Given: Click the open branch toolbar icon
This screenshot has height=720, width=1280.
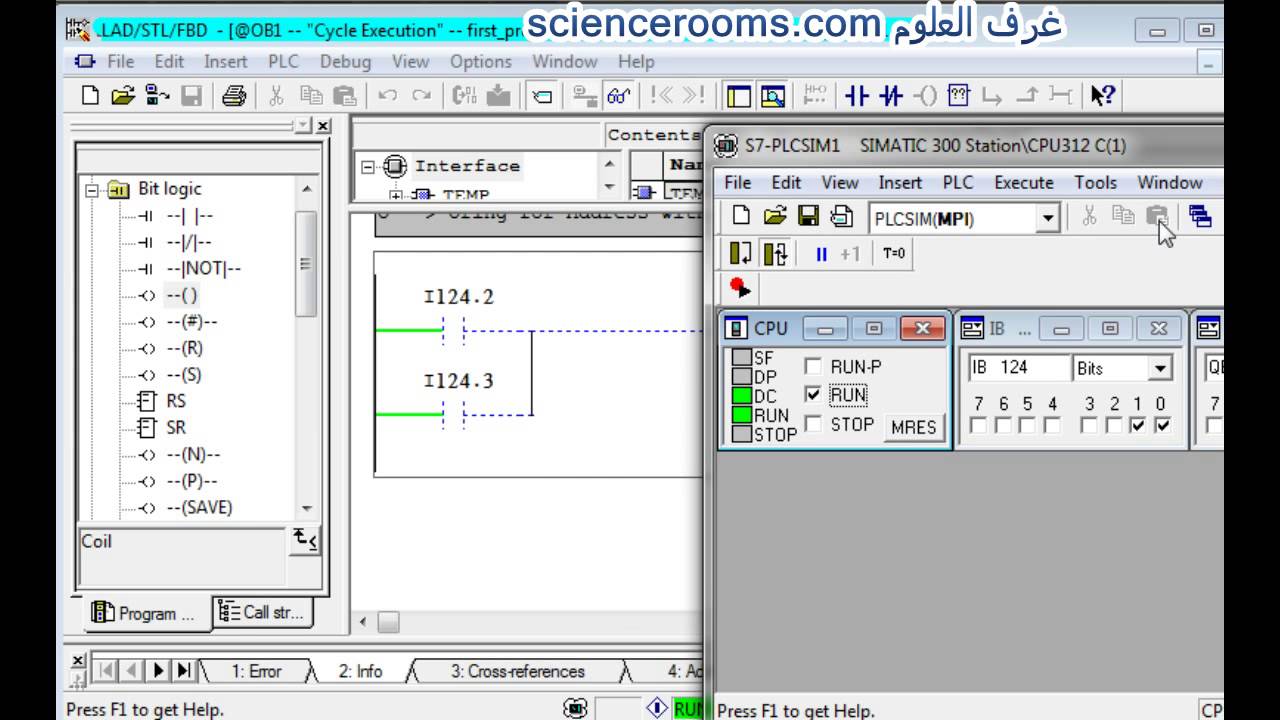Looking at the screenshot, I should 992,96.
